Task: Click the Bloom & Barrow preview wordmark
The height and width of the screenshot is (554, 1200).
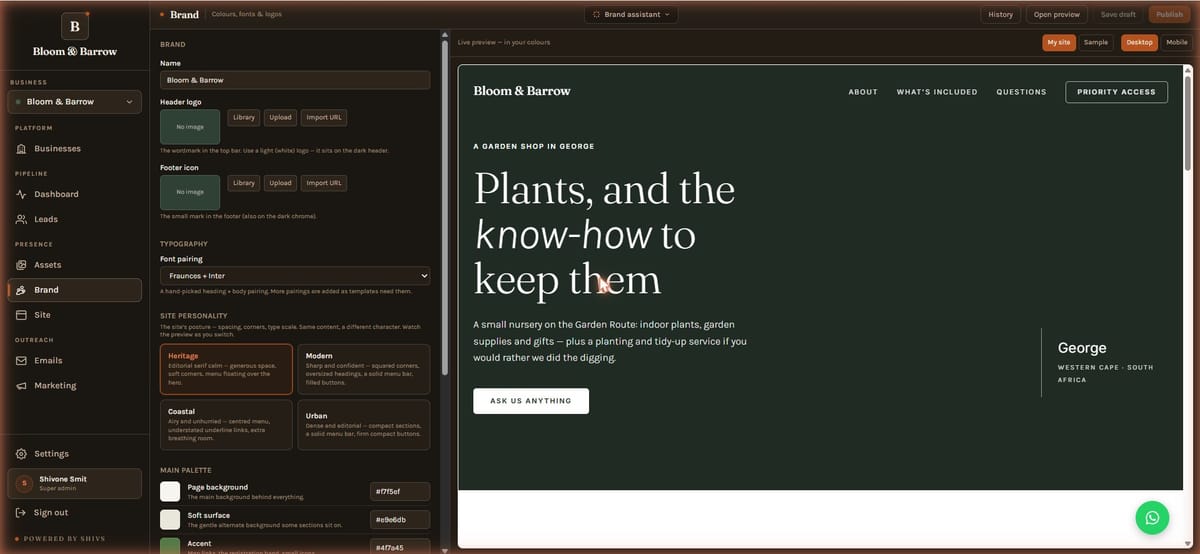Action: click(522, 91)
